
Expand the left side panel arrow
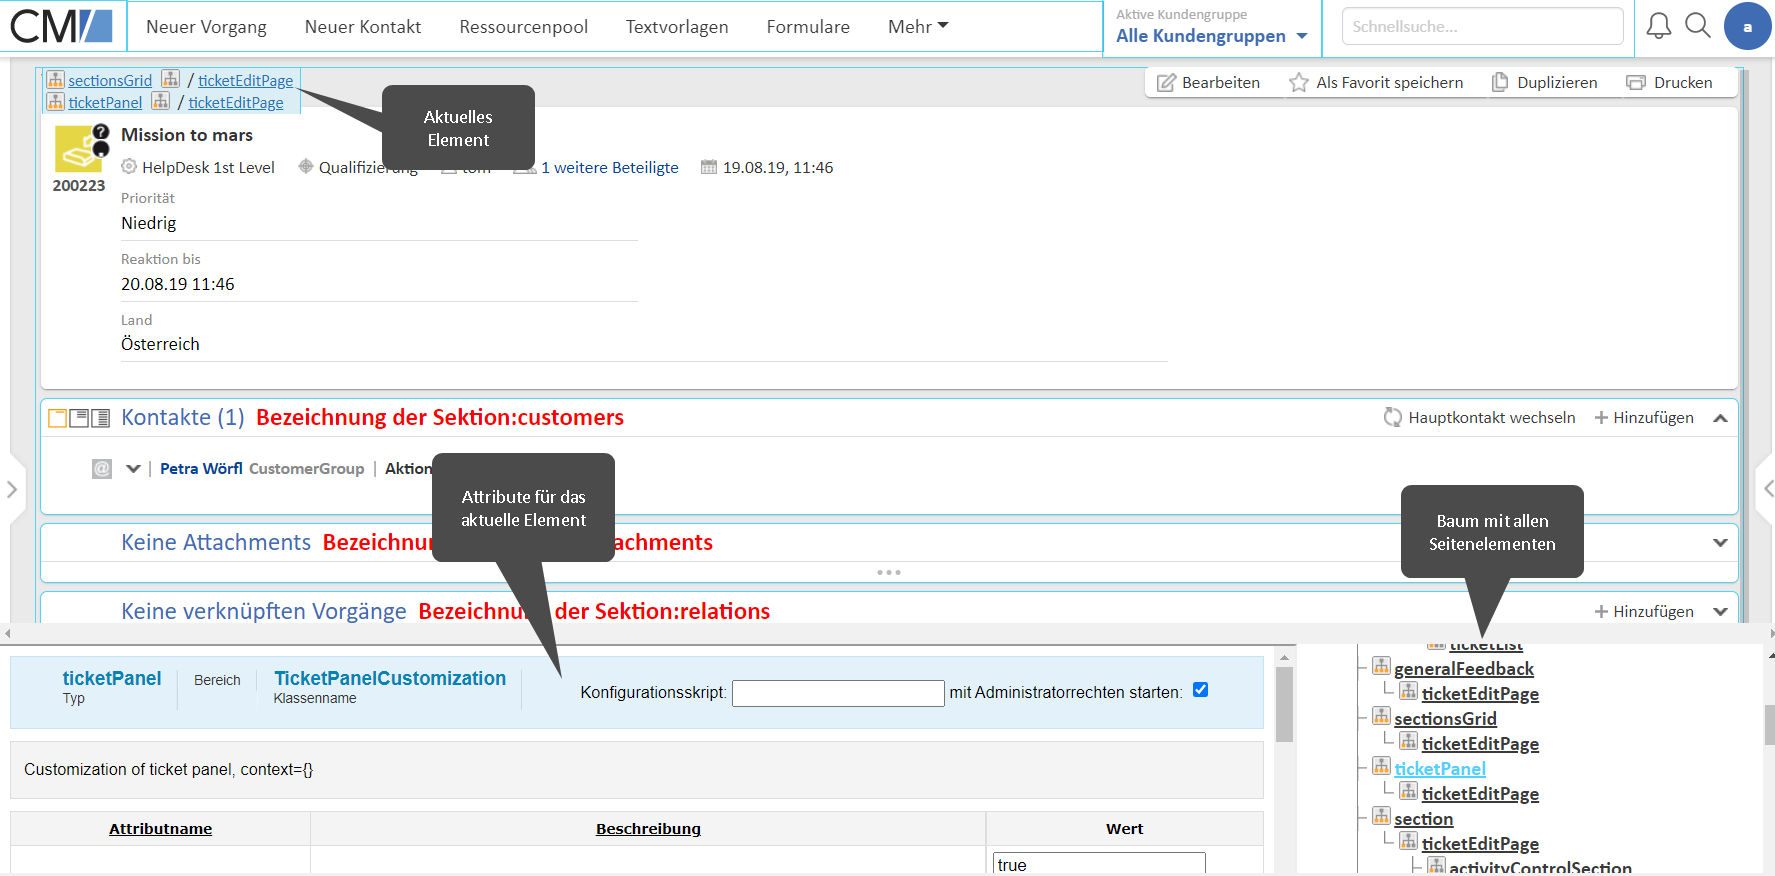click(x=12, y=489)
